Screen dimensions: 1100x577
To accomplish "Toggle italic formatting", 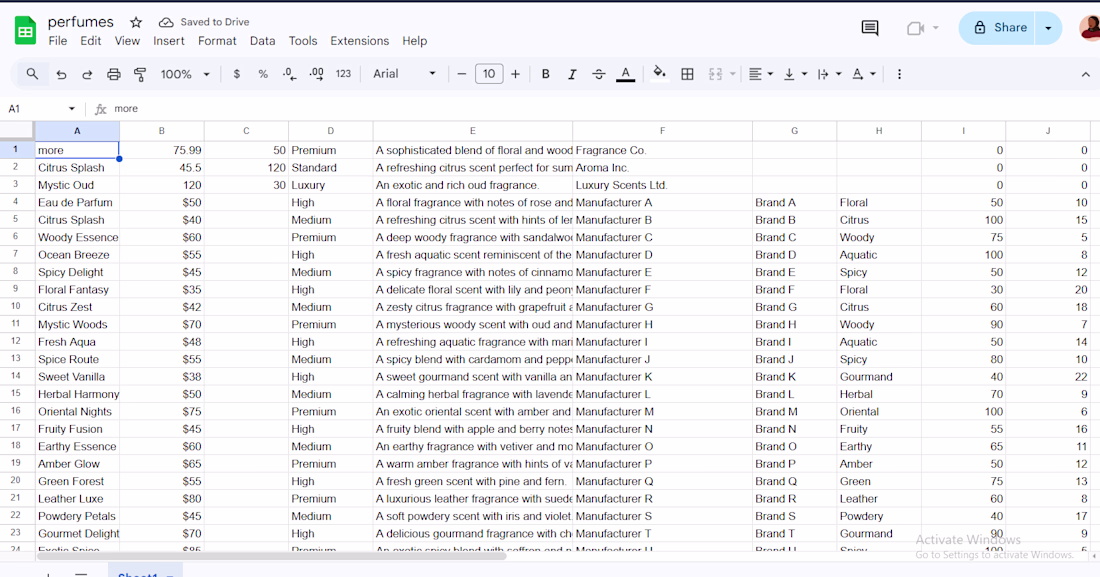I will tap(572, 74).
